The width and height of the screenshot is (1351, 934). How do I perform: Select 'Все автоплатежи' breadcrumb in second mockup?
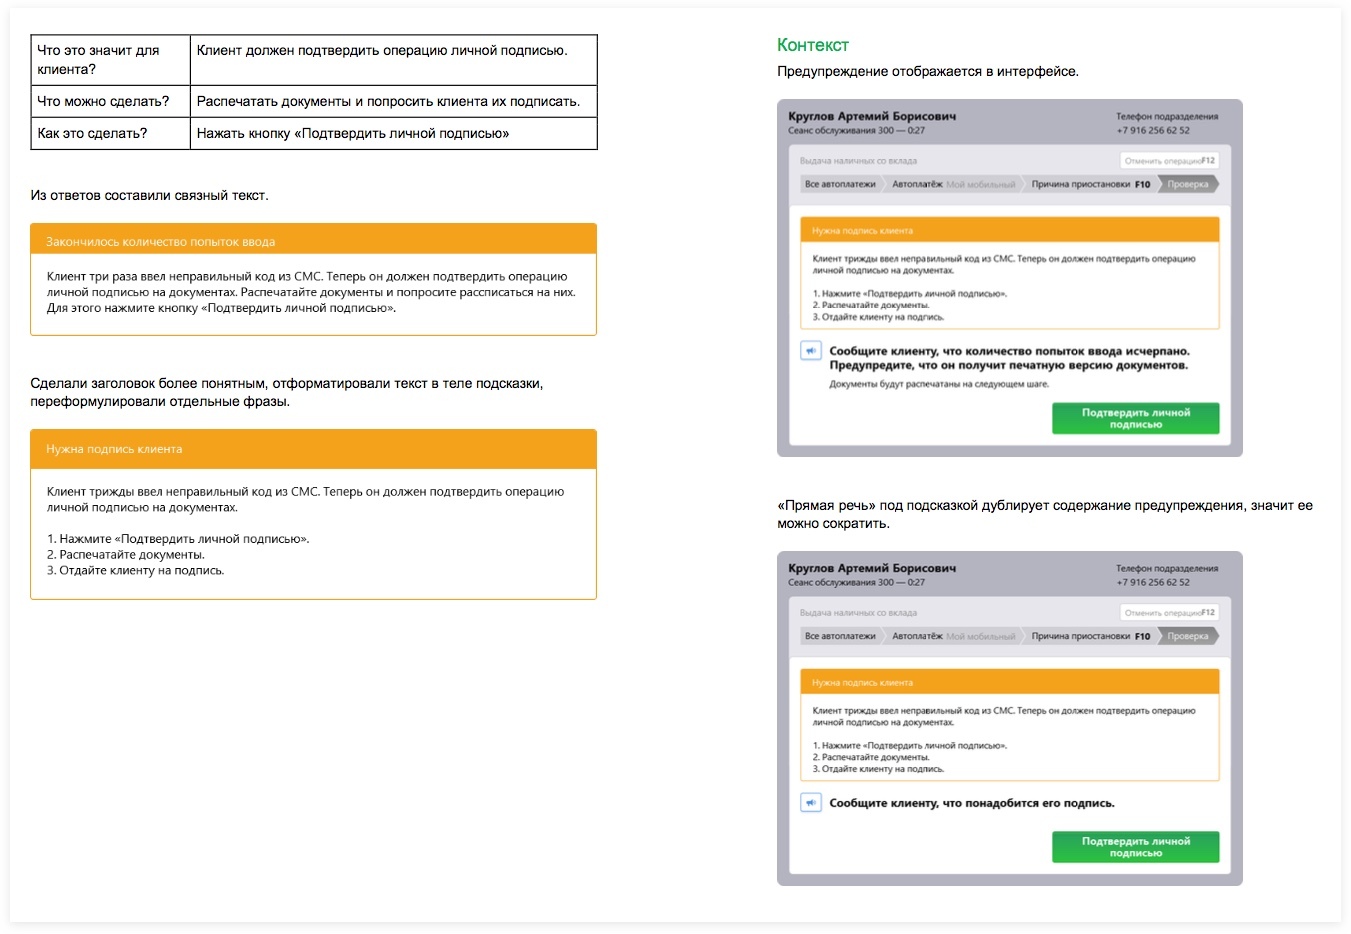point(840,636)
